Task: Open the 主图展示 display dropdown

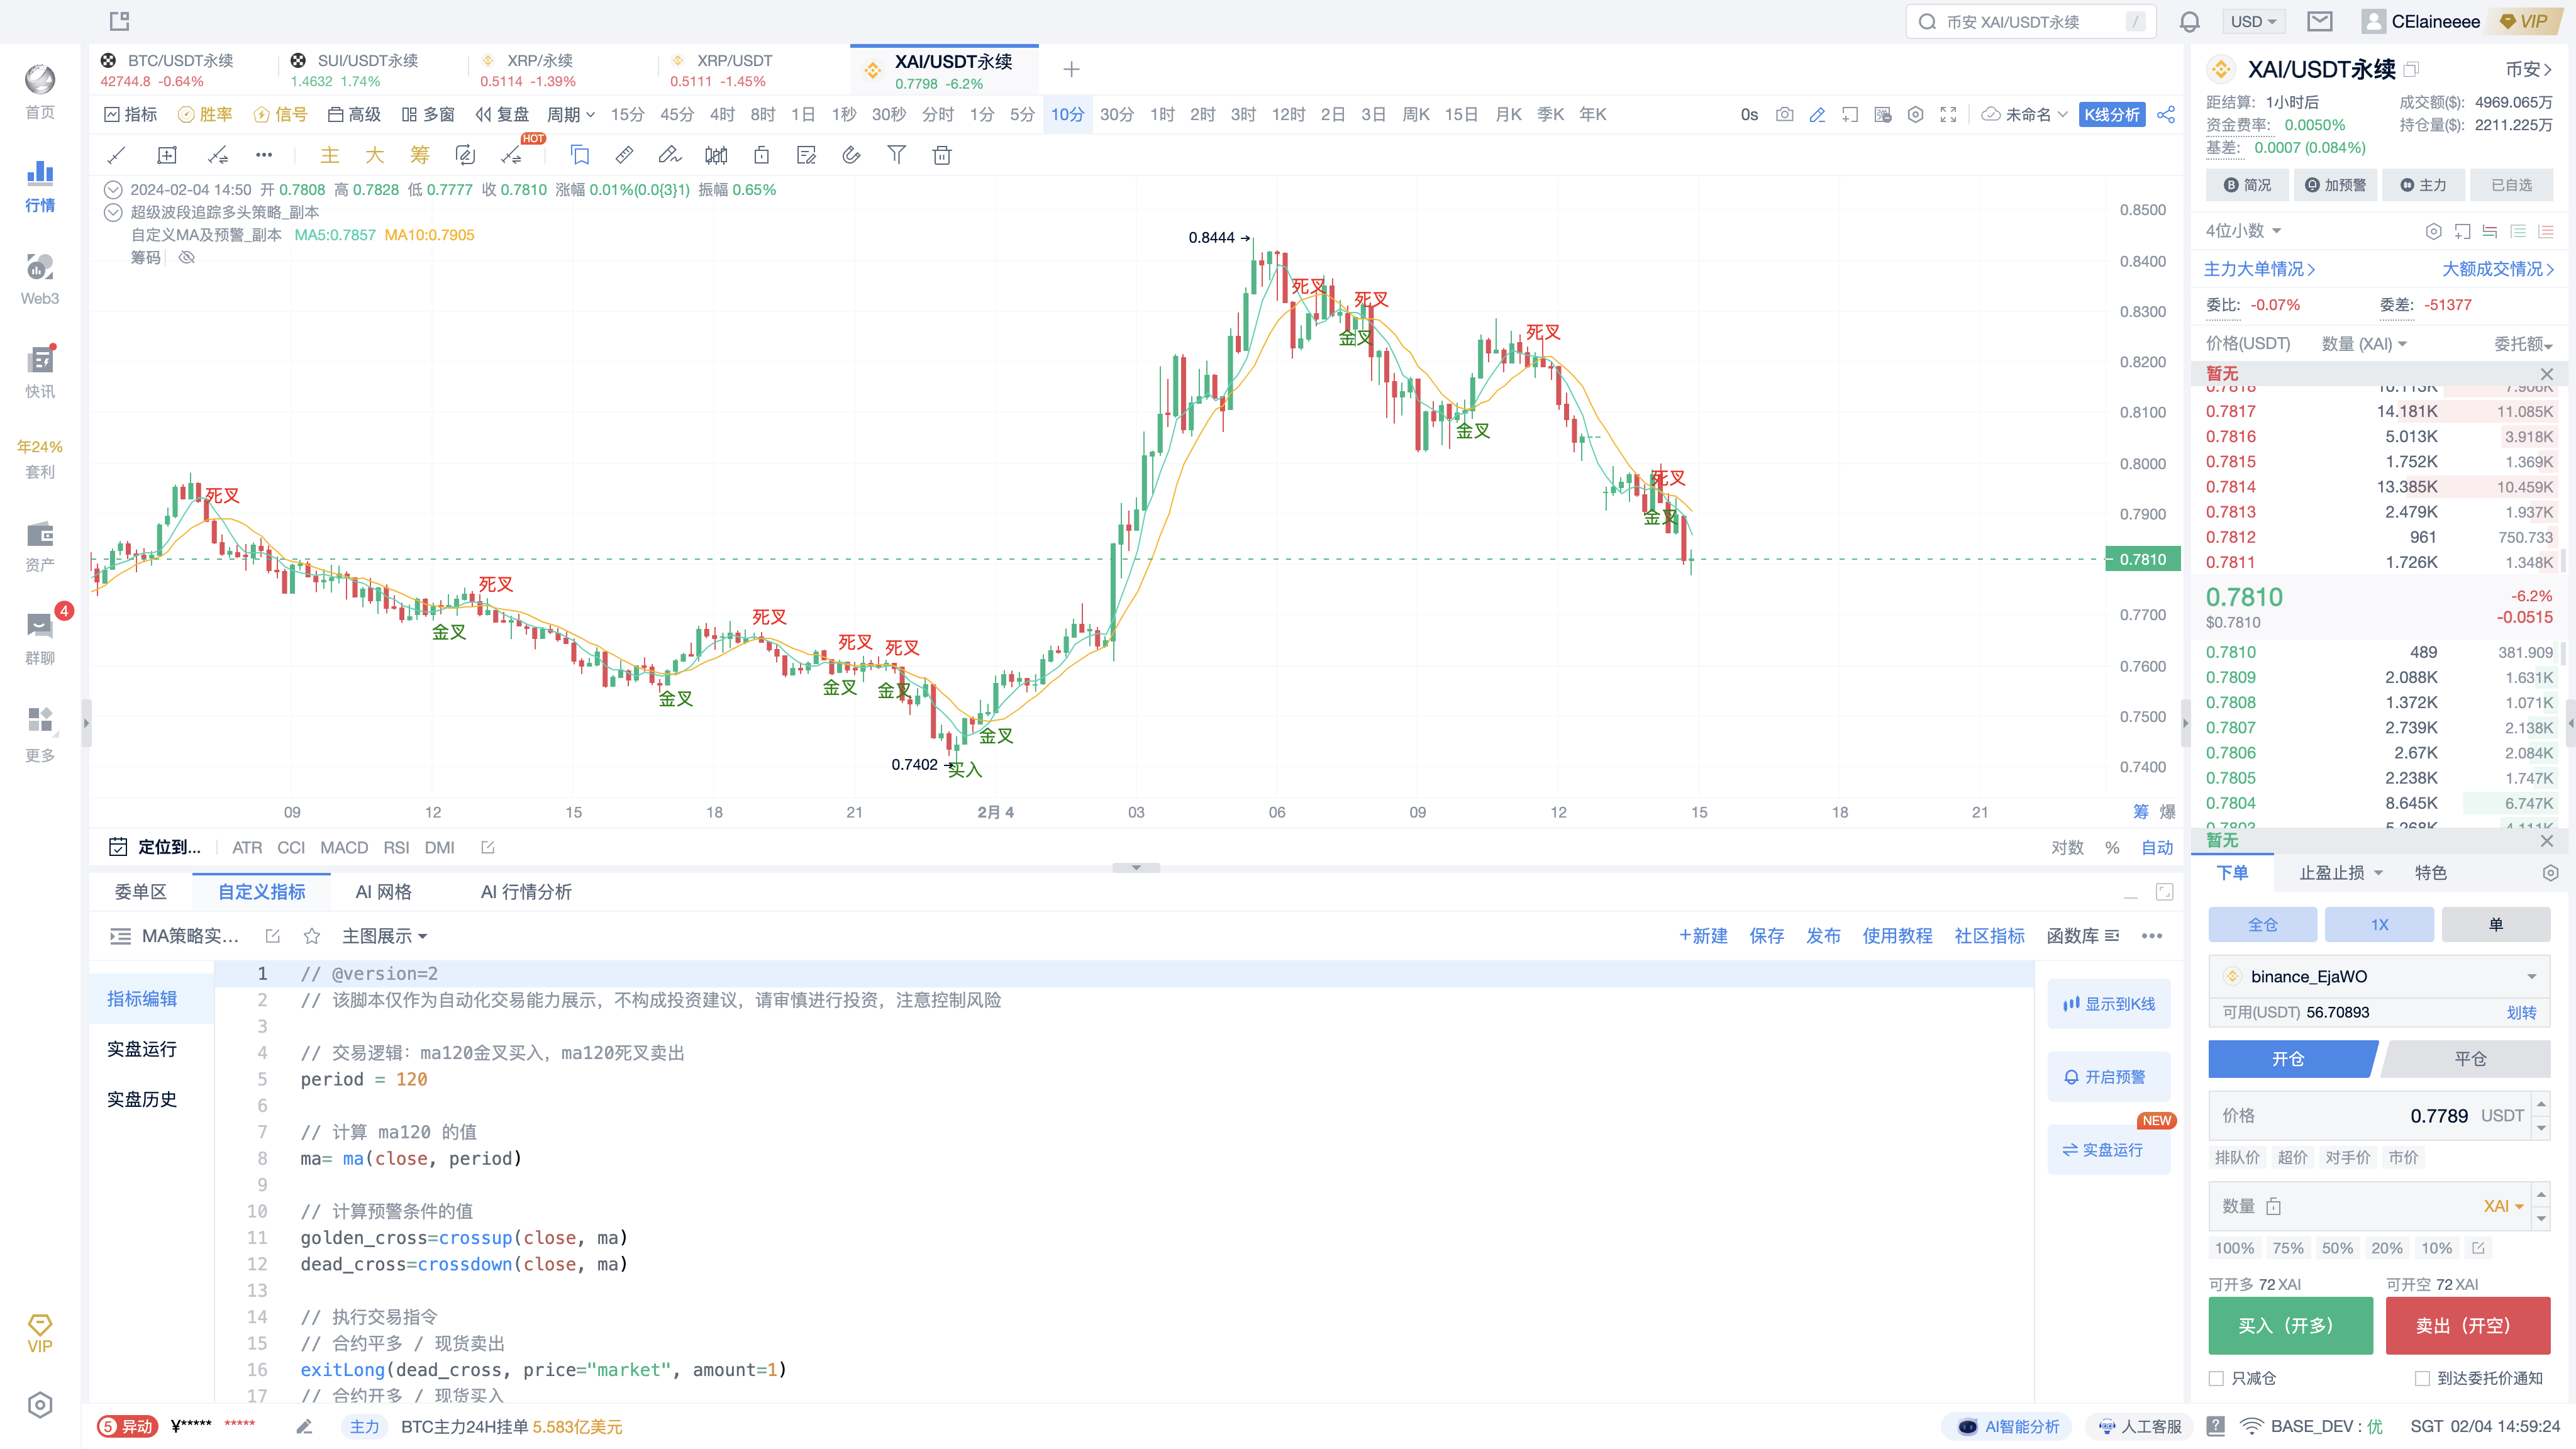Action: [385, 936]
